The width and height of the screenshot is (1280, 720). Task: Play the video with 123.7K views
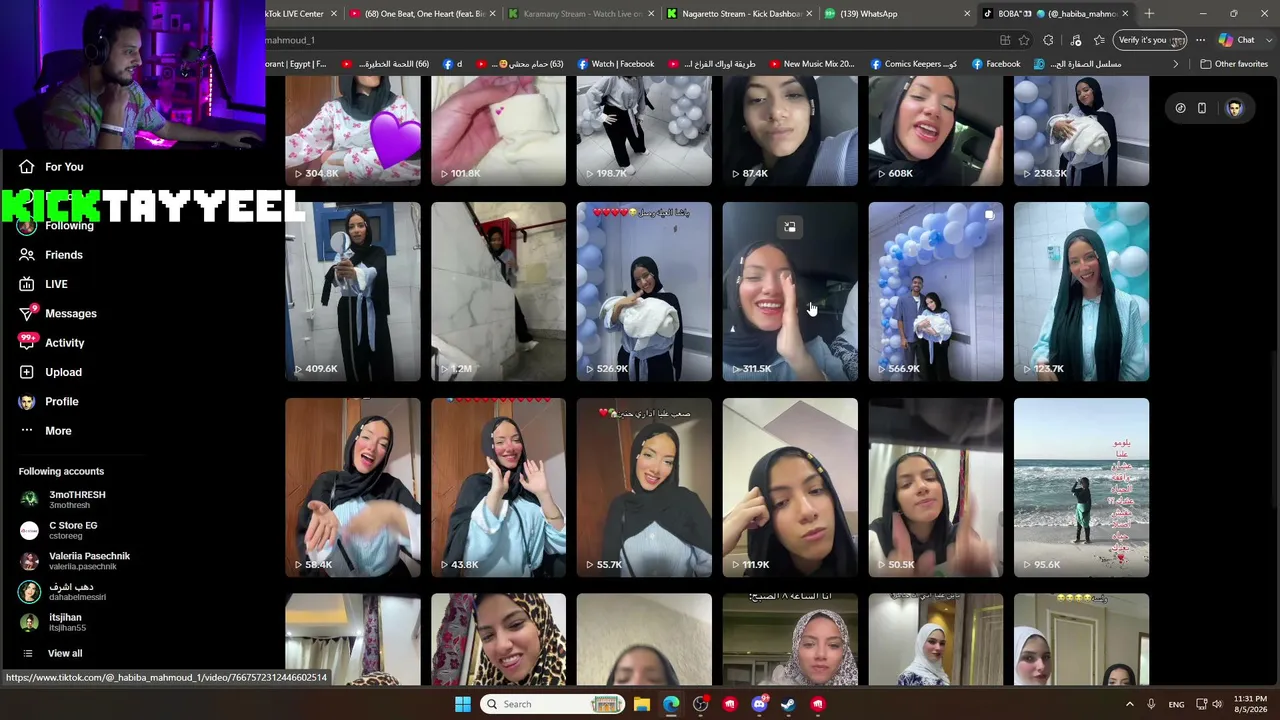click(1082, 292)
